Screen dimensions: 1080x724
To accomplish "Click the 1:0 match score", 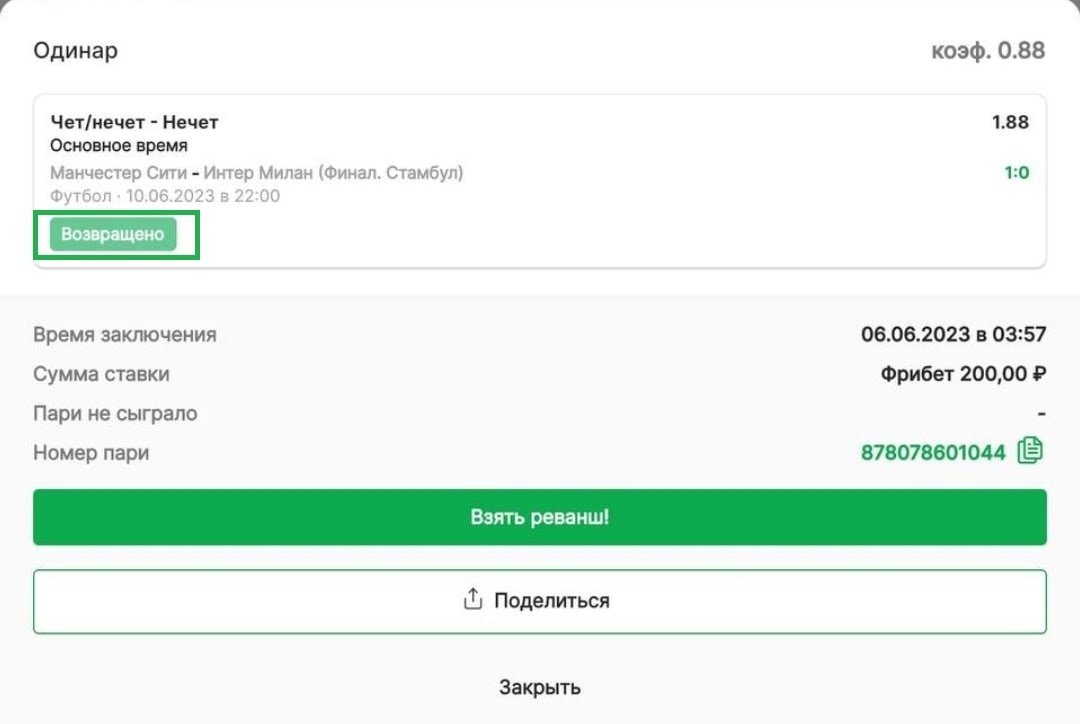I will click(1016, 173).
